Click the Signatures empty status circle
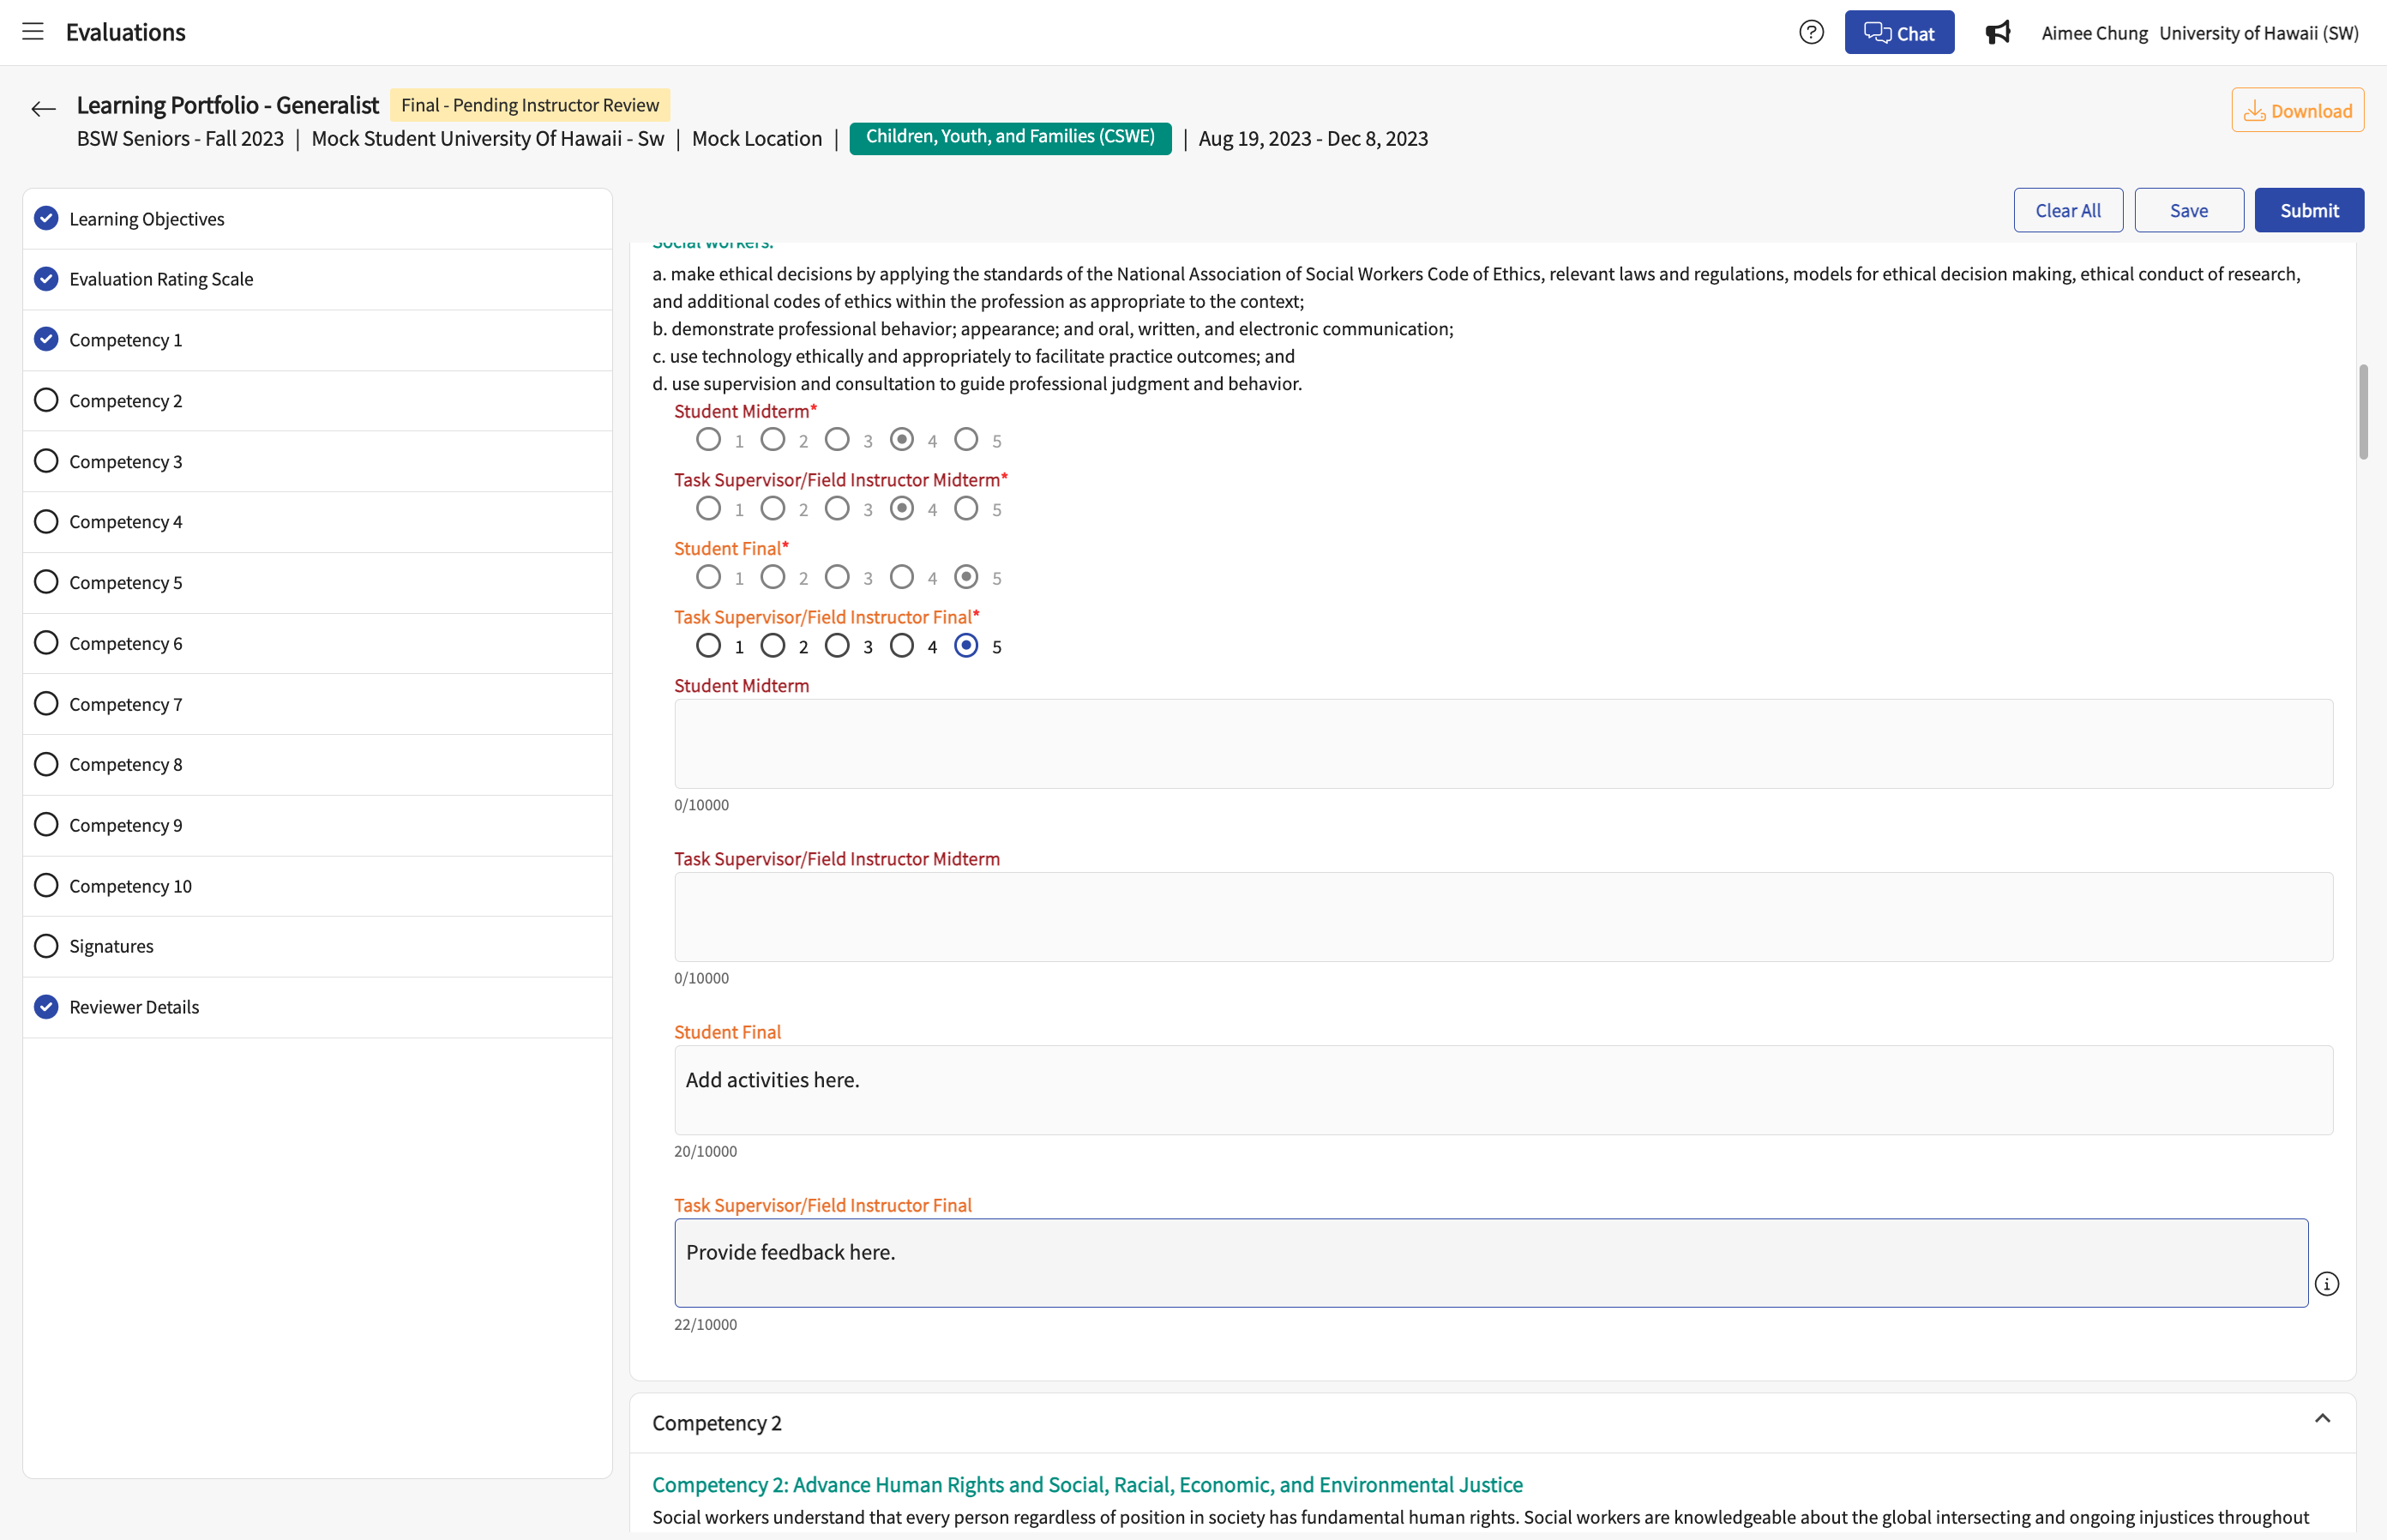 (46, 946)
